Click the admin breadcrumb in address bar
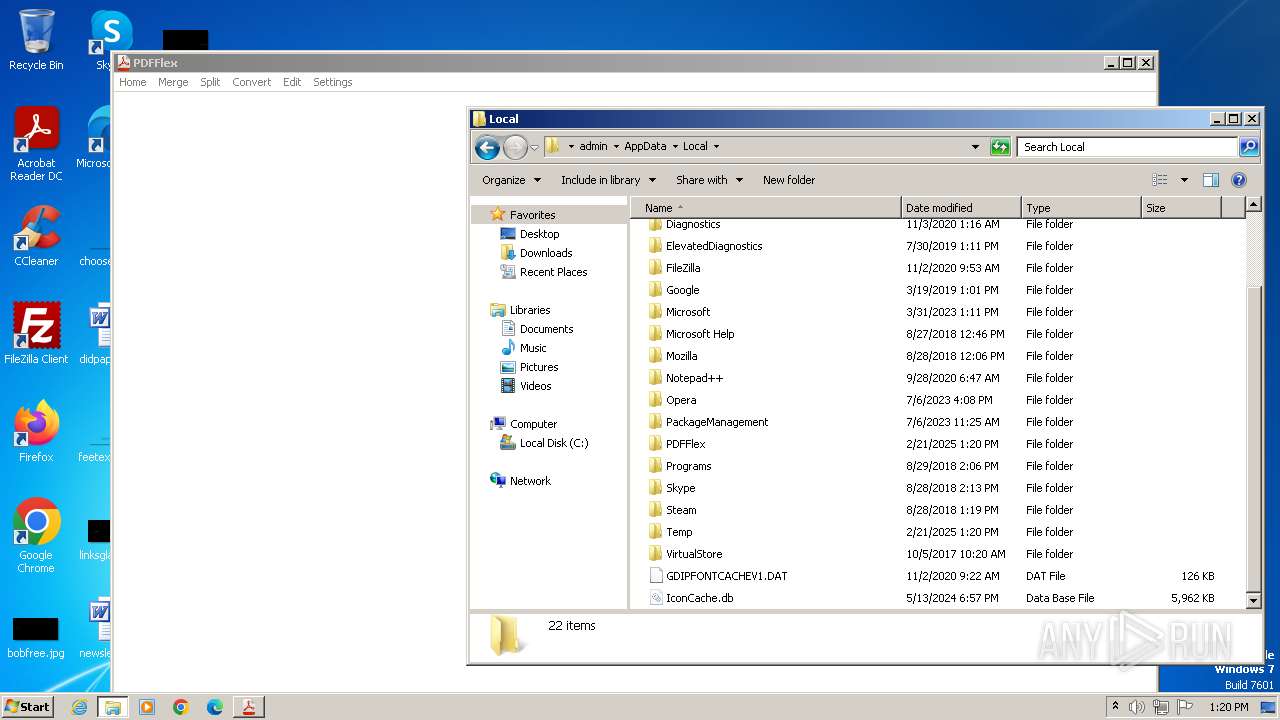This screenshot has height=720, width=1280. click(x=593, y=146)
